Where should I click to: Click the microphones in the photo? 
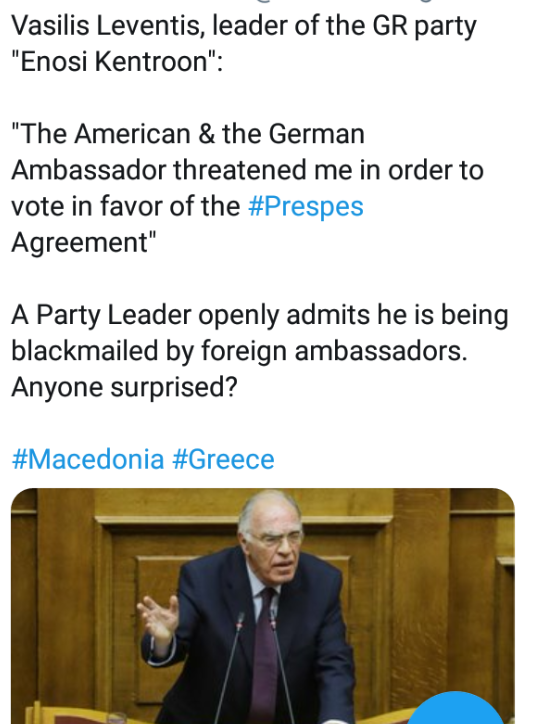click(x=256, y=670)
